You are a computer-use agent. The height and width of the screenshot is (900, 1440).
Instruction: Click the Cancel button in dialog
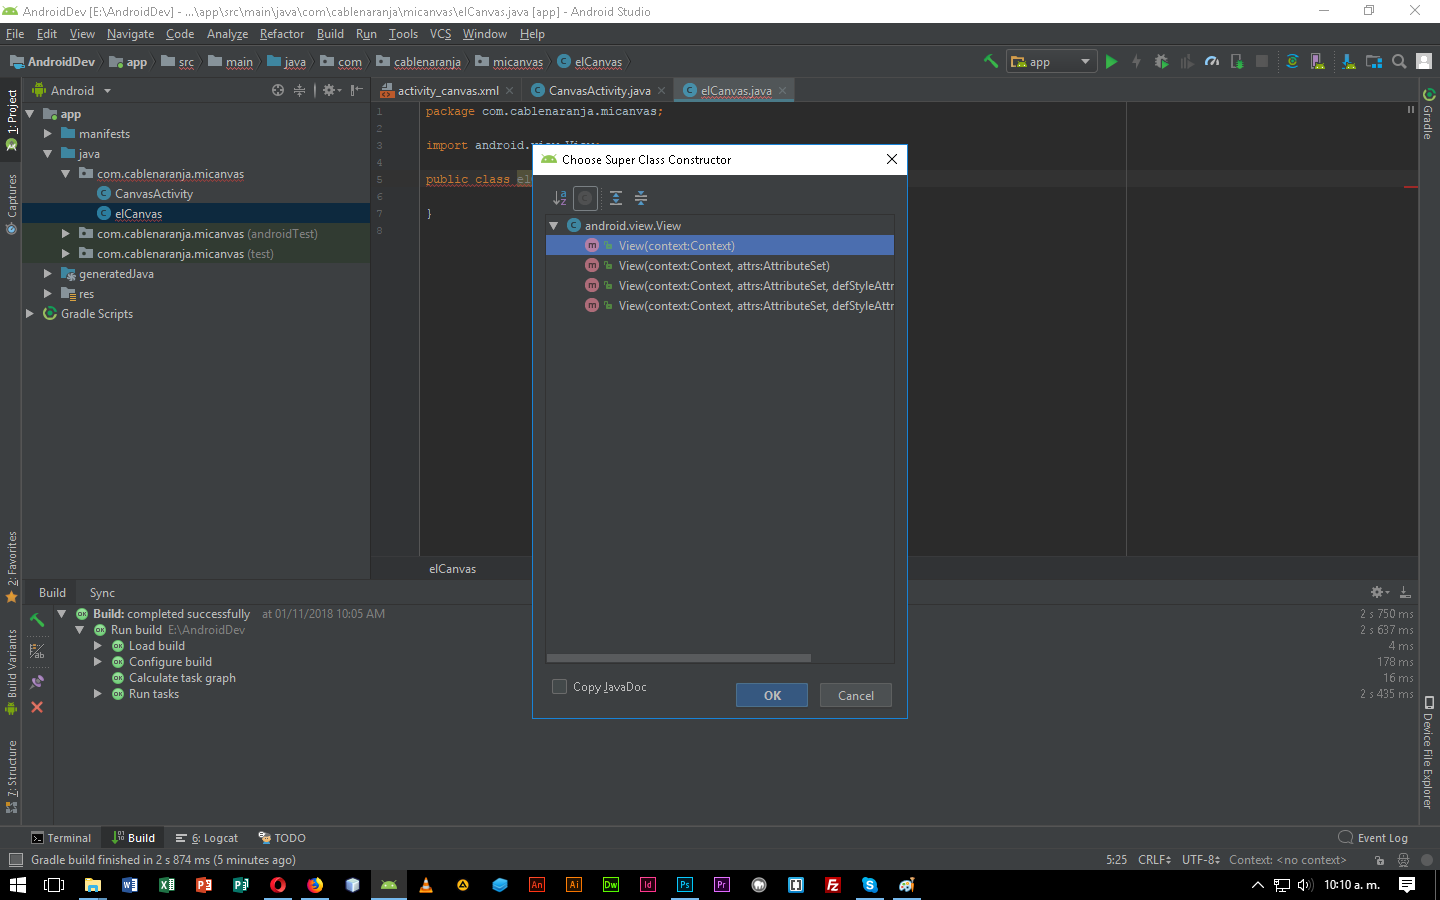click(x=856, y=695)
